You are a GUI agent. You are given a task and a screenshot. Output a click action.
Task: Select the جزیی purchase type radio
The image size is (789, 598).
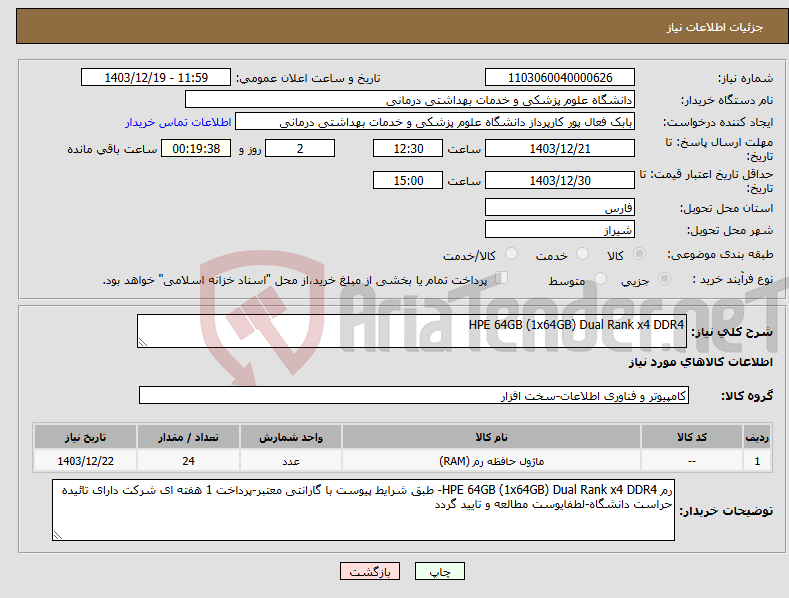[664, 279]
